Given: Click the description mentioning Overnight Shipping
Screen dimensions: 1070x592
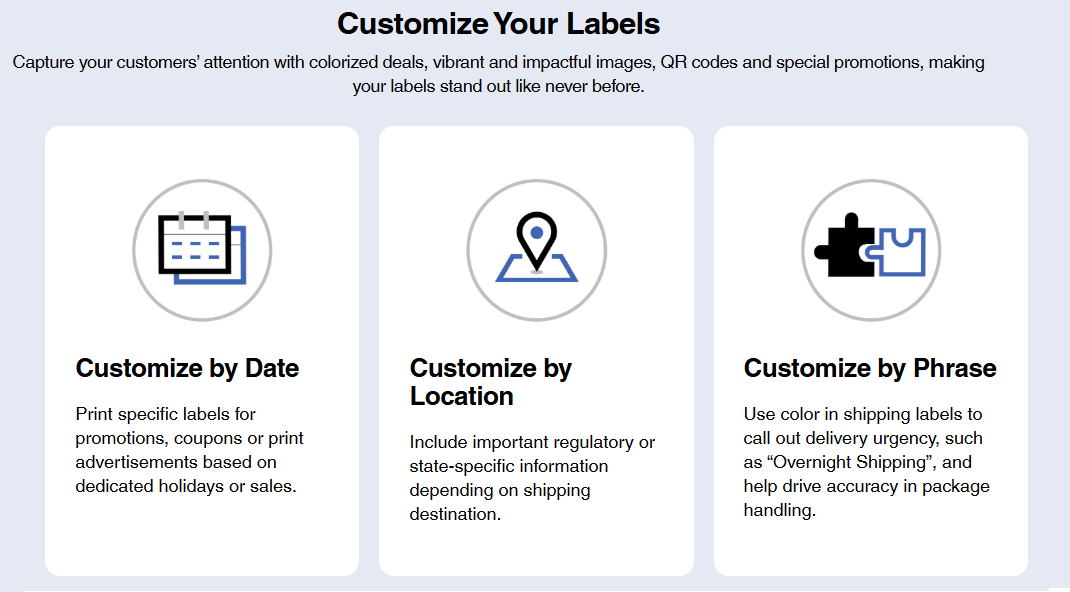Looking at the screenshot, I should click(867, 462).
